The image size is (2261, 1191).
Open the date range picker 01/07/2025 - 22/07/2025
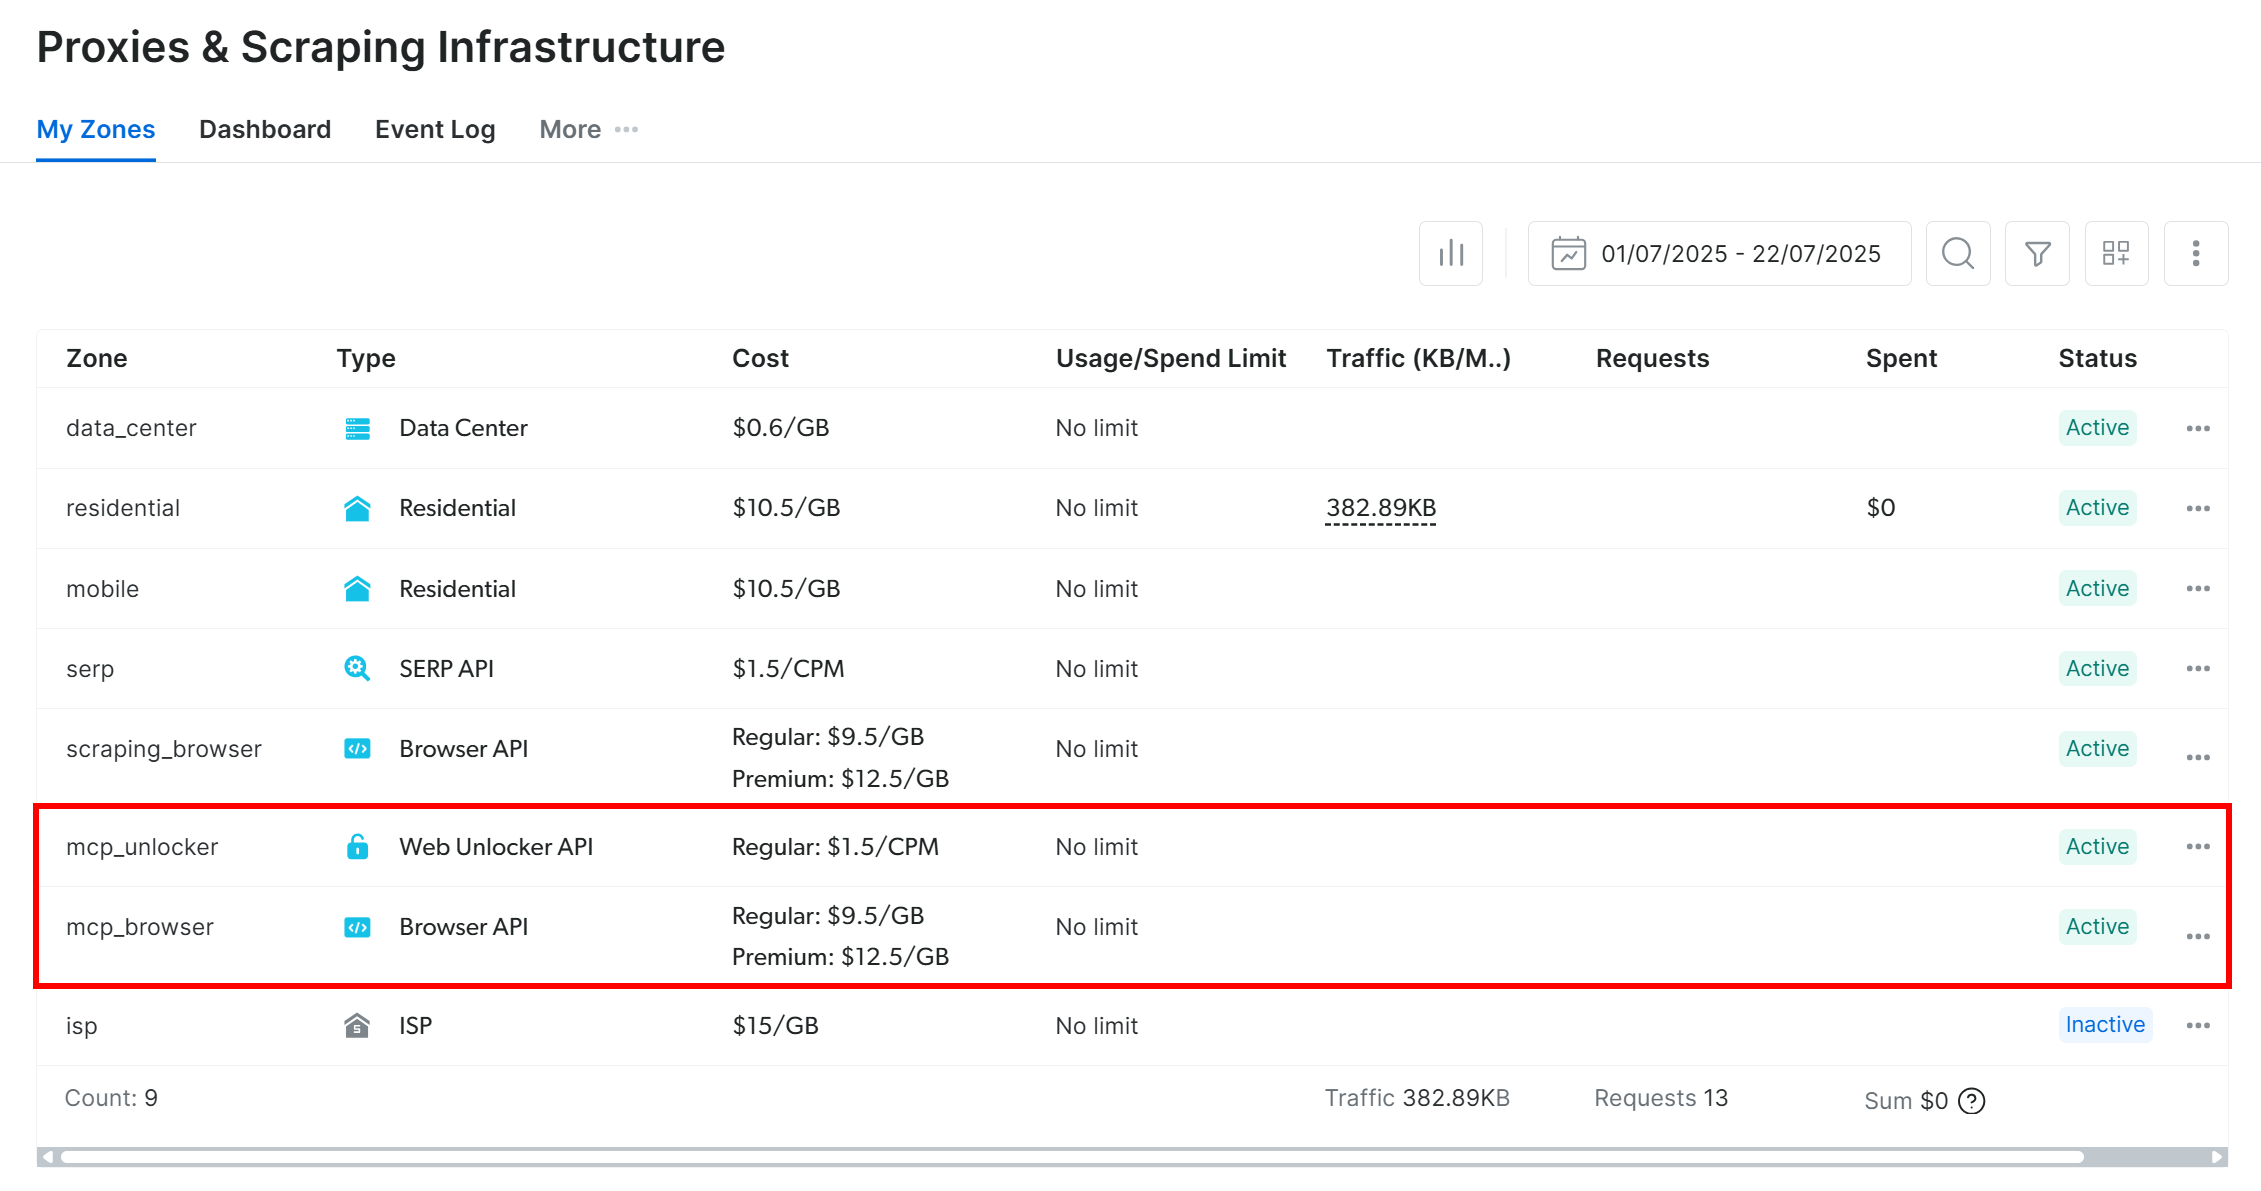pos(1719,253)
